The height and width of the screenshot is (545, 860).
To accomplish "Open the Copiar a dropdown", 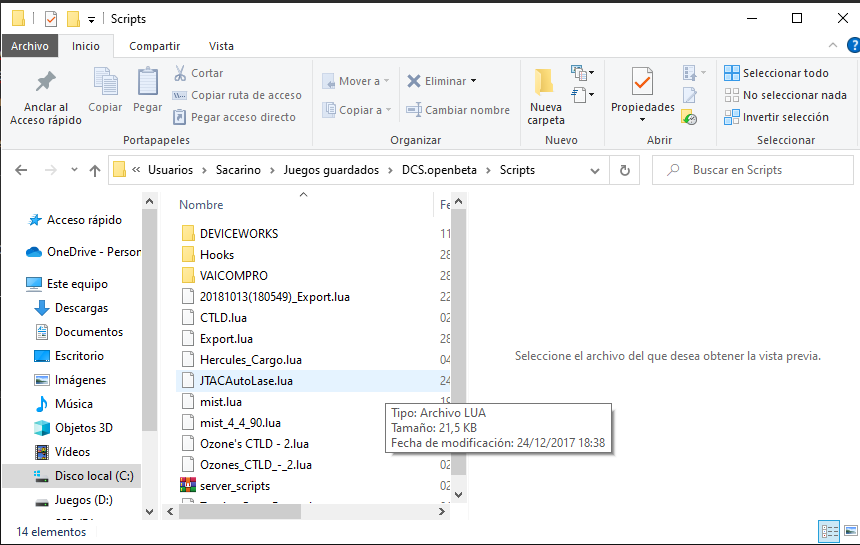I will click(x=357, y=110).
